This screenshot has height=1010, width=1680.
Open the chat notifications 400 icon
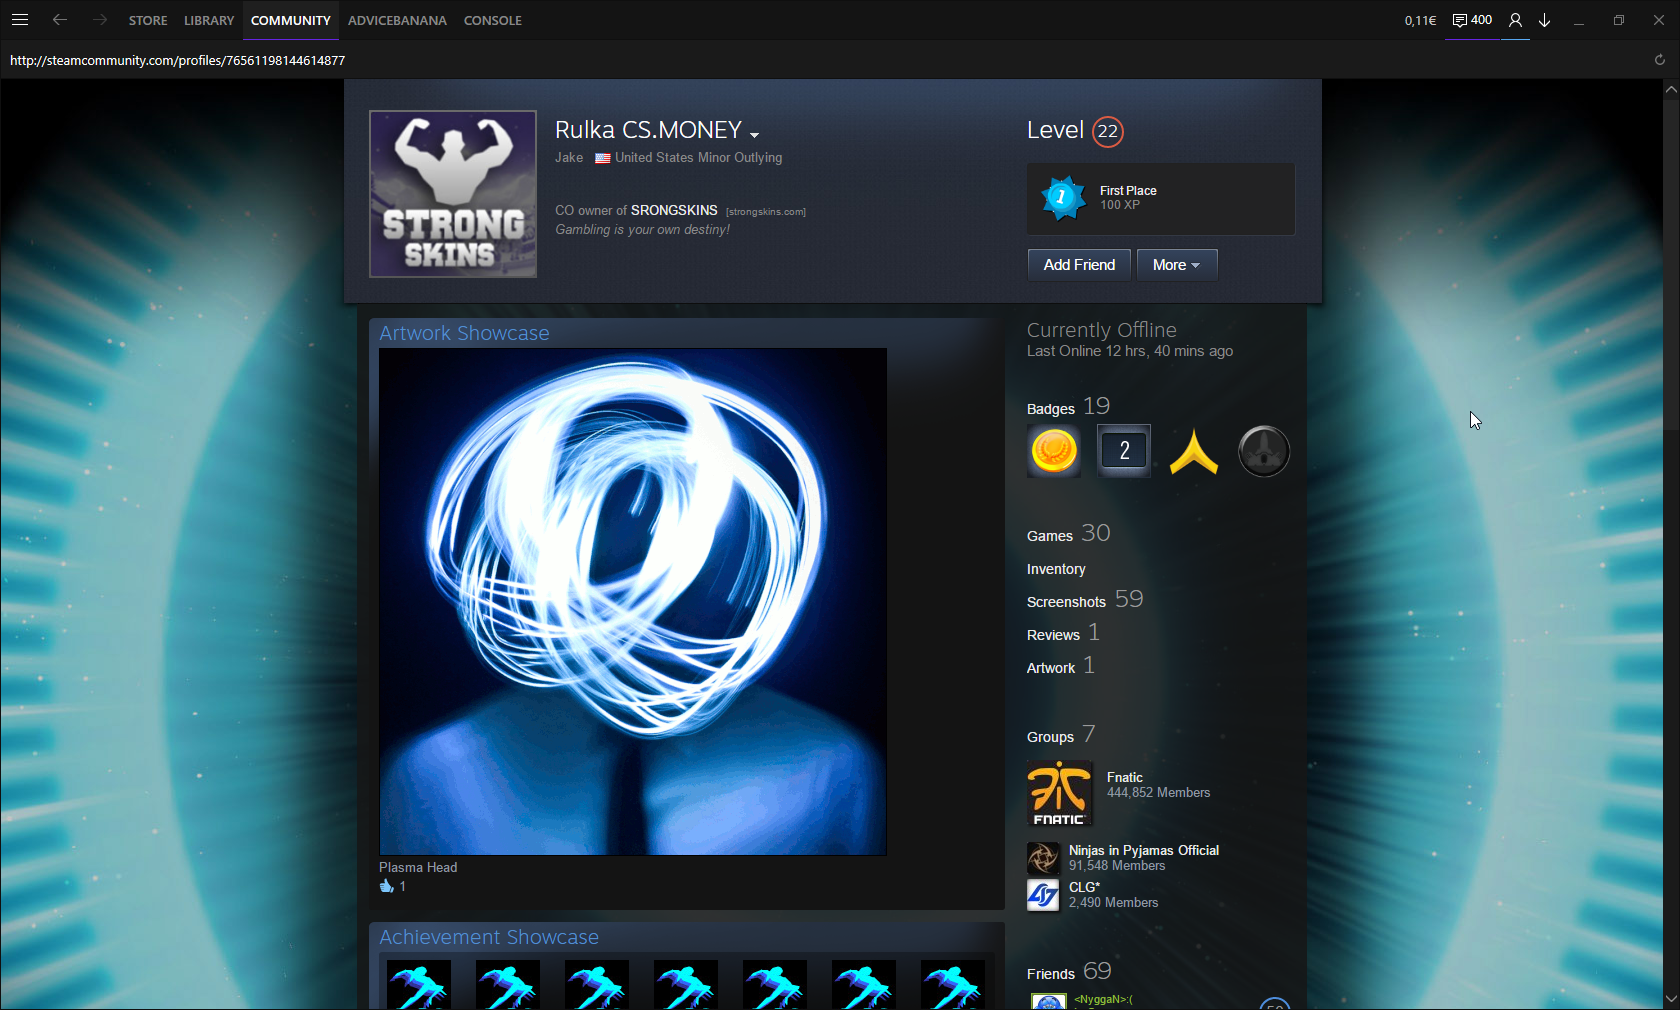pos(1472,20)
